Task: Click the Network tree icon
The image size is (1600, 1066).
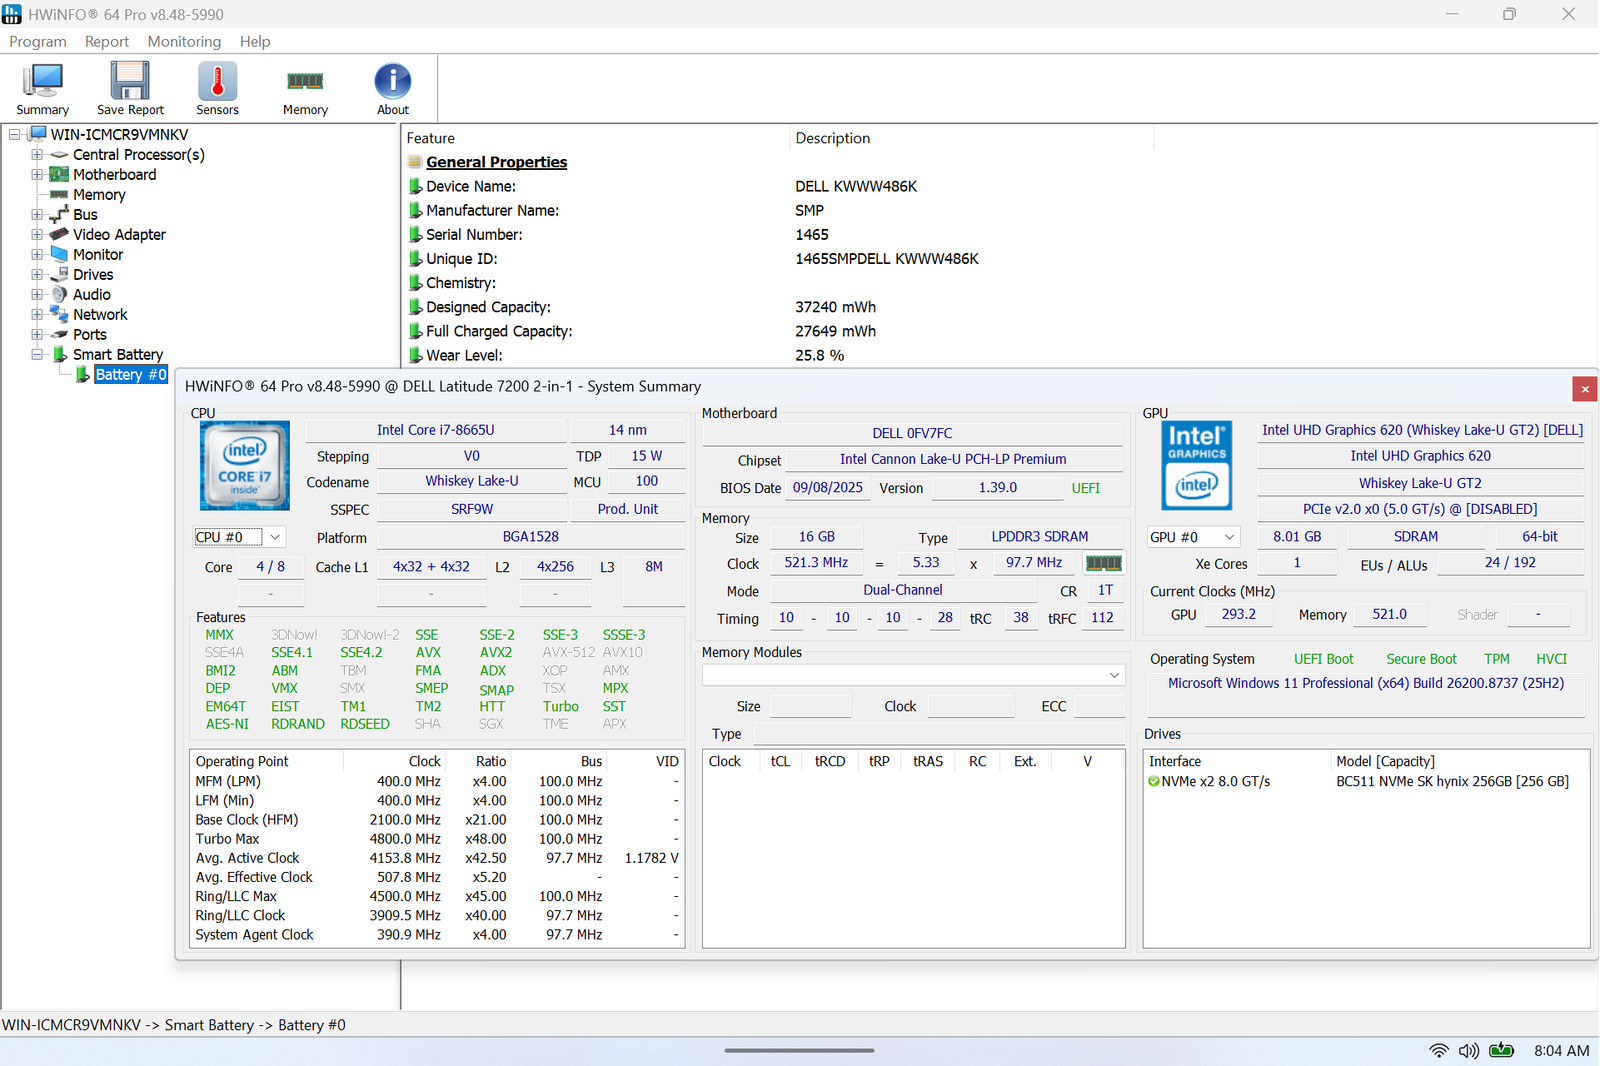Action: click(59, 314)
